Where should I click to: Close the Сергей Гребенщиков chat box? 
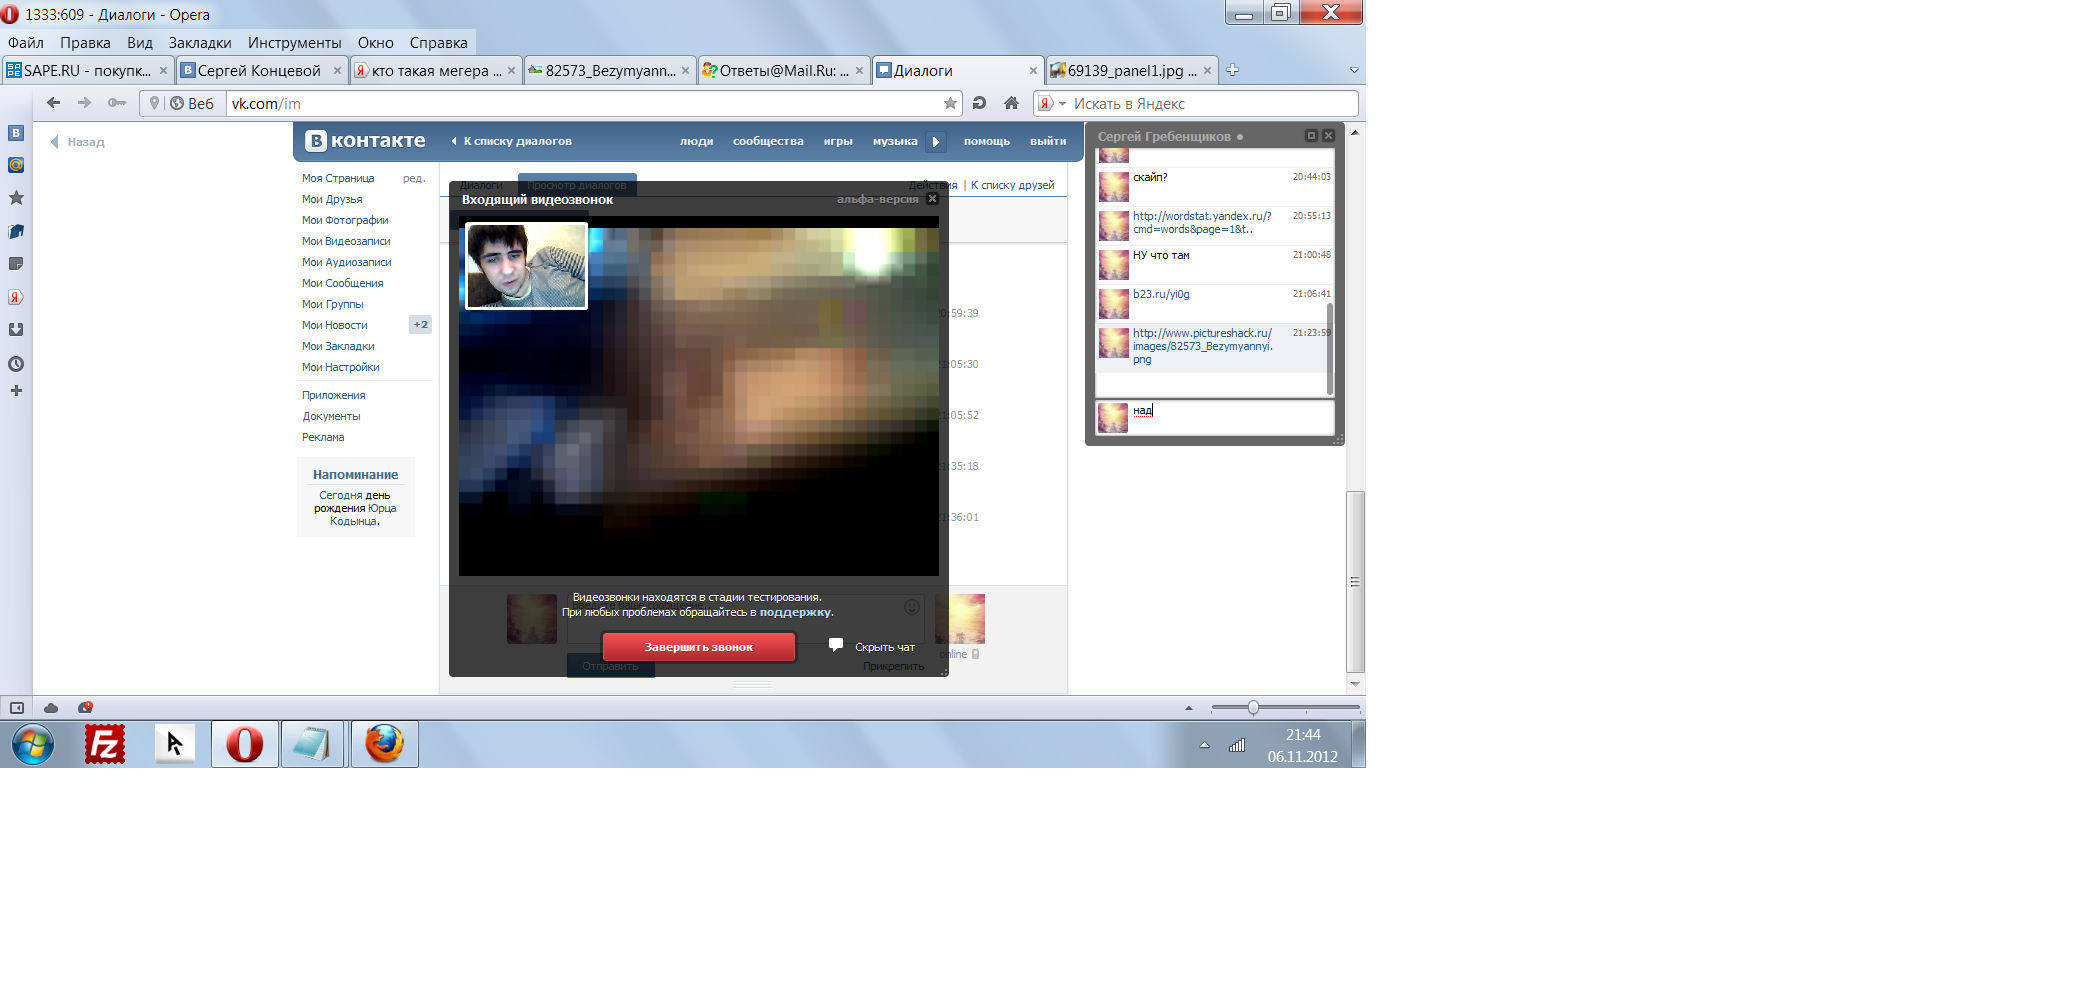pos(1328,136)
